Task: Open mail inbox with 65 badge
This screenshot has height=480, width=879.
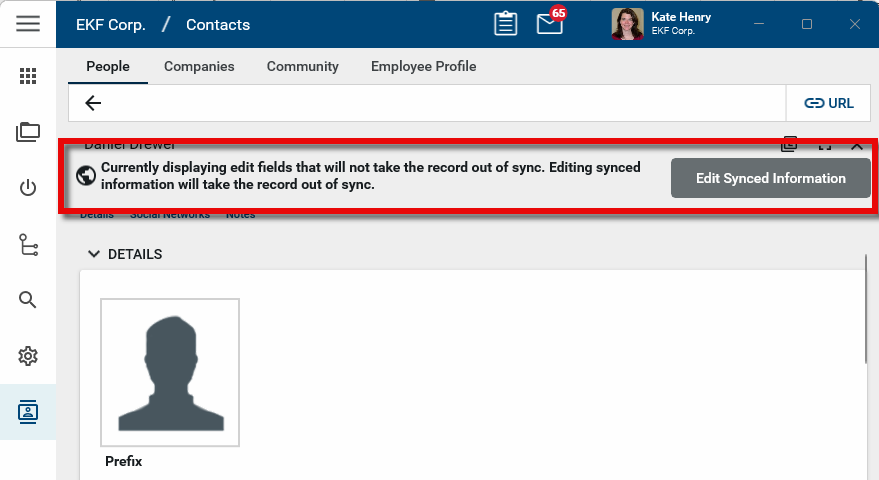Action: tap(550, 24)
